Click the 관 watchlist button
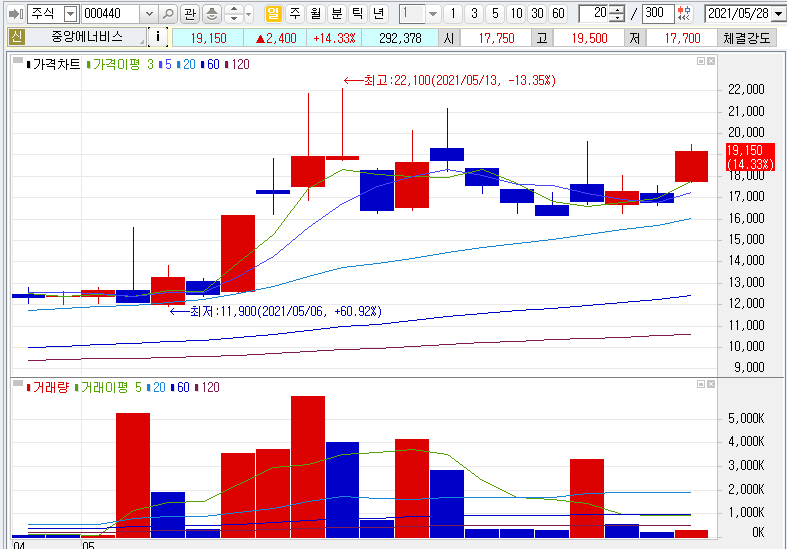Image resolution: width=787 pixels, height=549 pixels. click(190, 14)
